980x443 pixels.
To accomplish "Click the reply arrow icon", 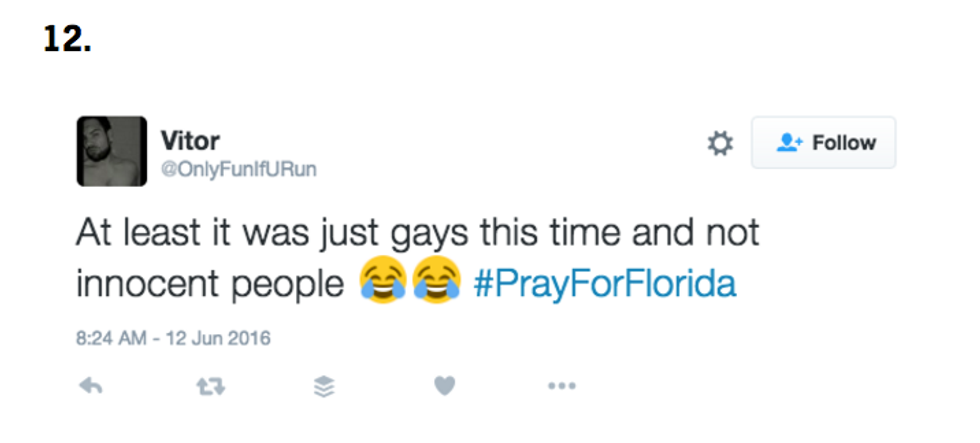I will 91,386.
